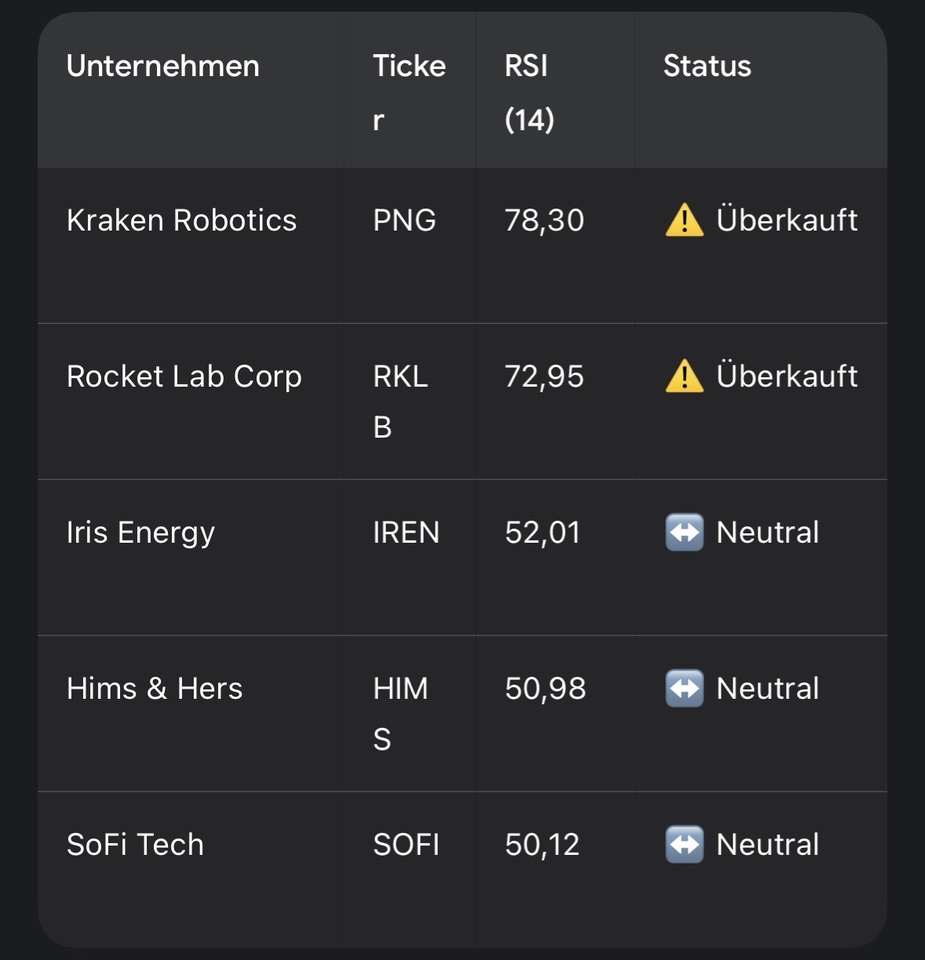Click the neutral arrows icon for SoFi Tech
This screenshot has width=925, height=960.
click(x=684, y=845)
